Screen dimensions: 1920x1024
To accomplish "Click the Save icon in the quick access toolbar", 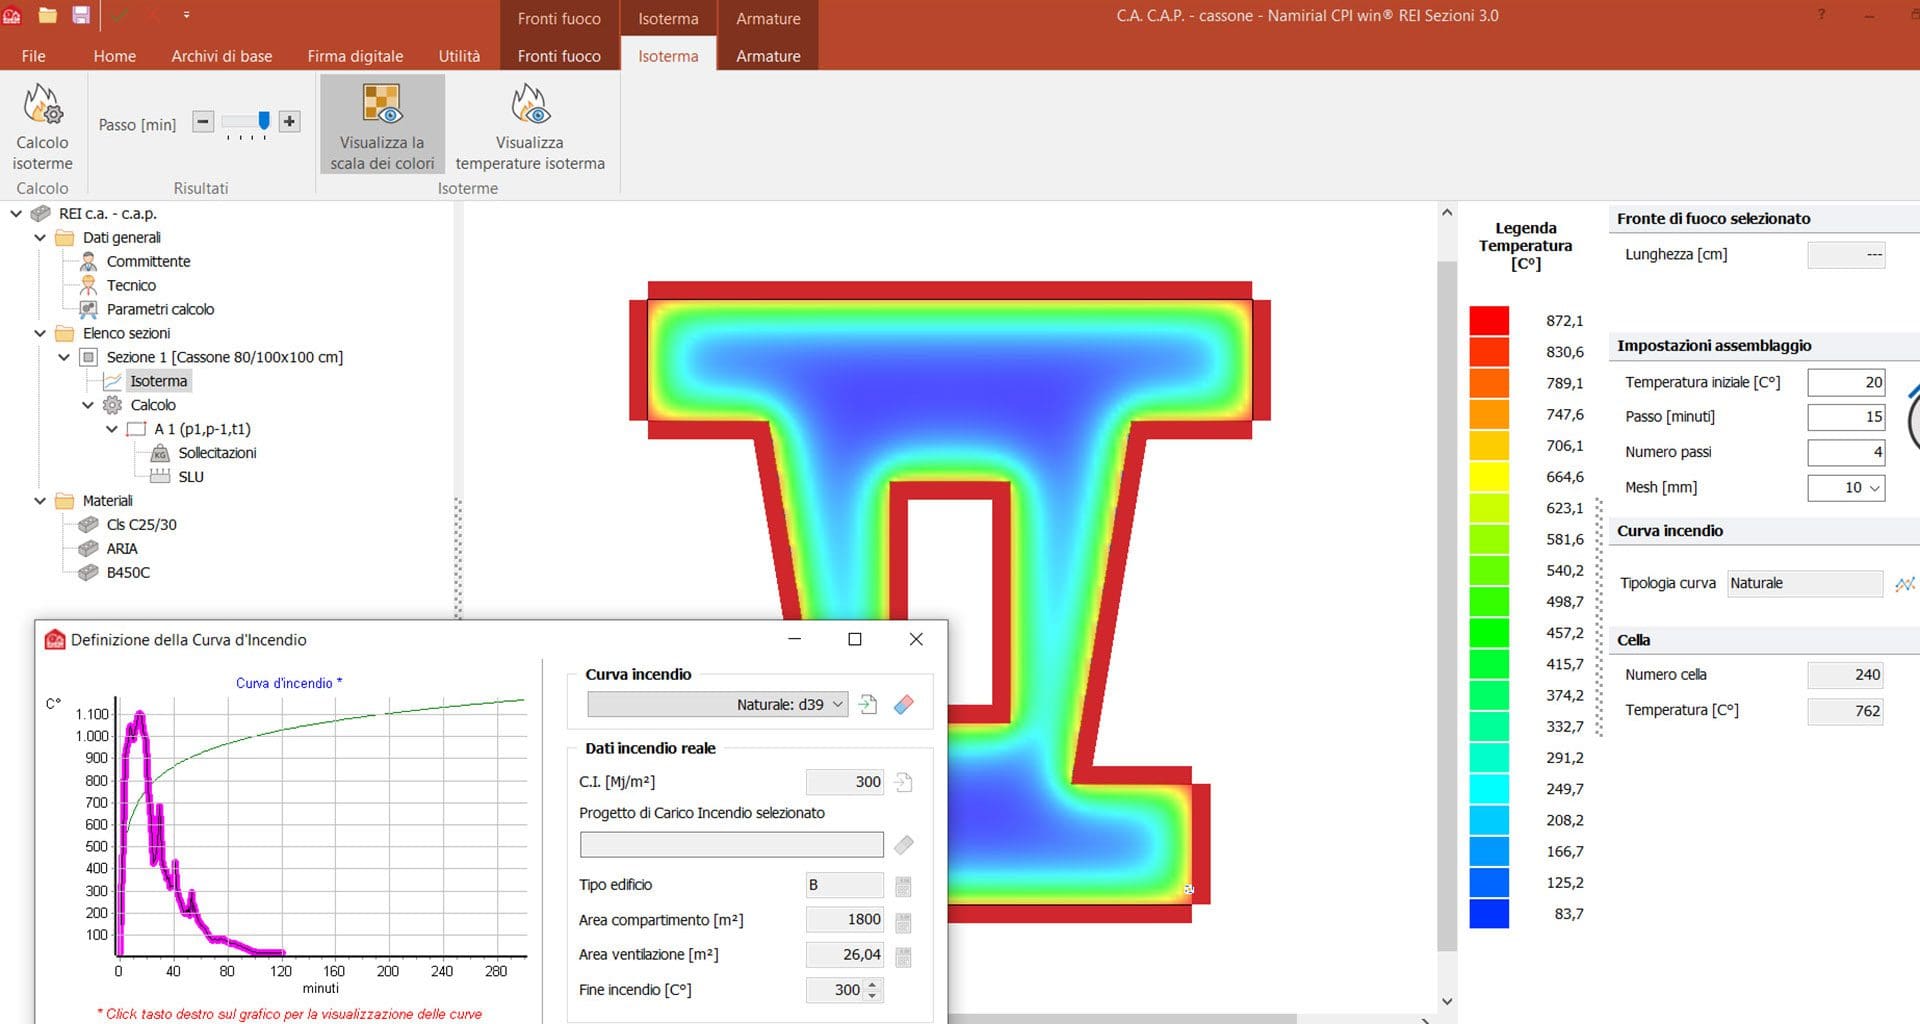I will pos(79,15).
